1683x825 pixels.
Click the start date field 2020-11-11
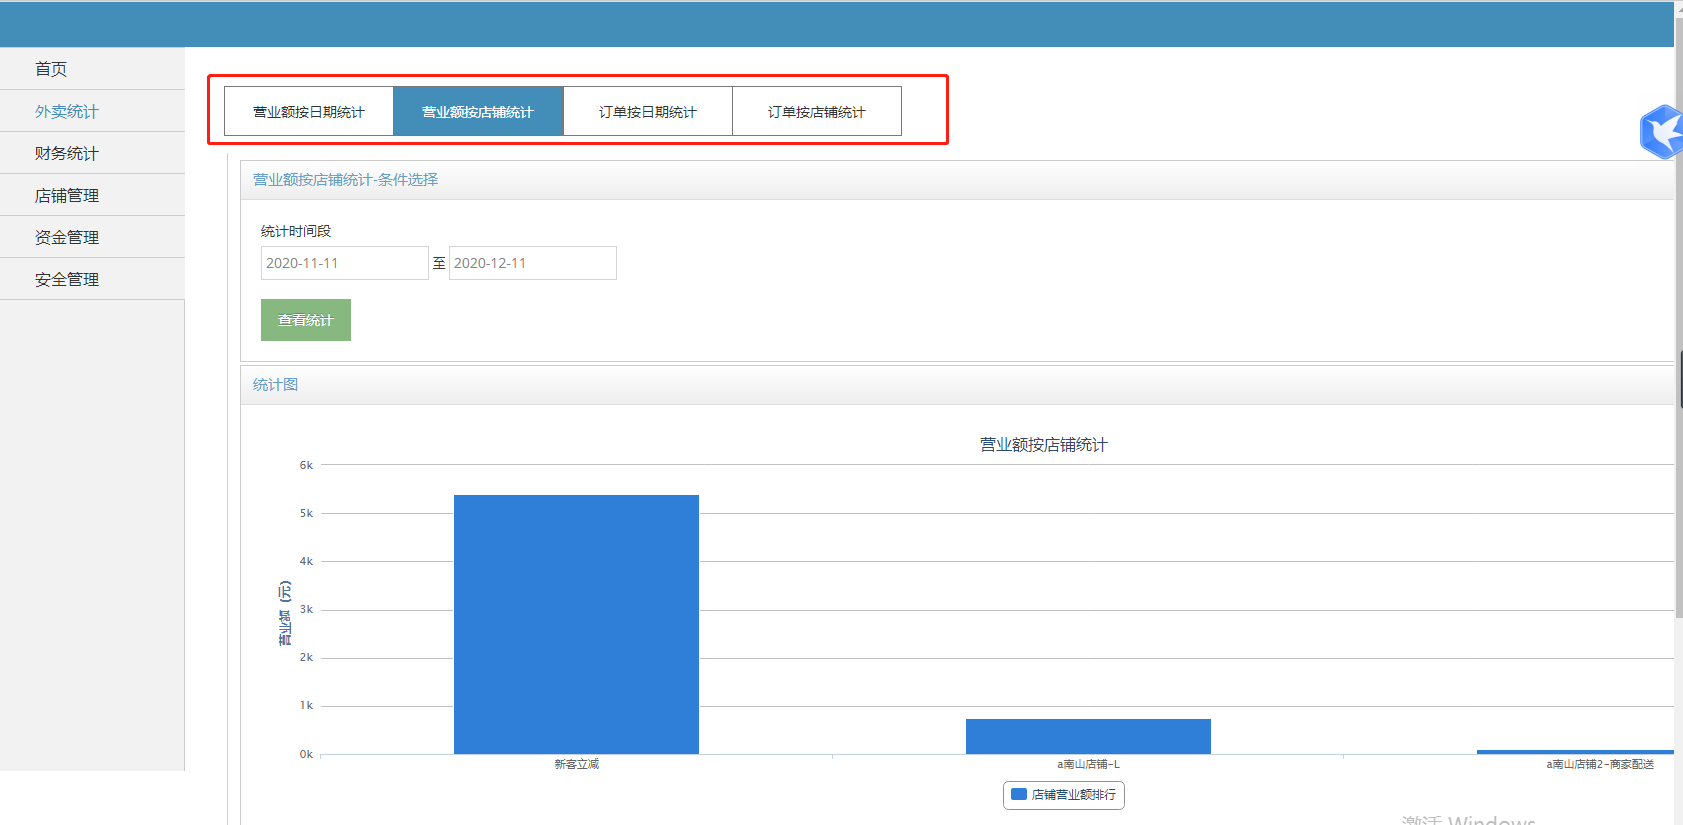coord(344,263)
